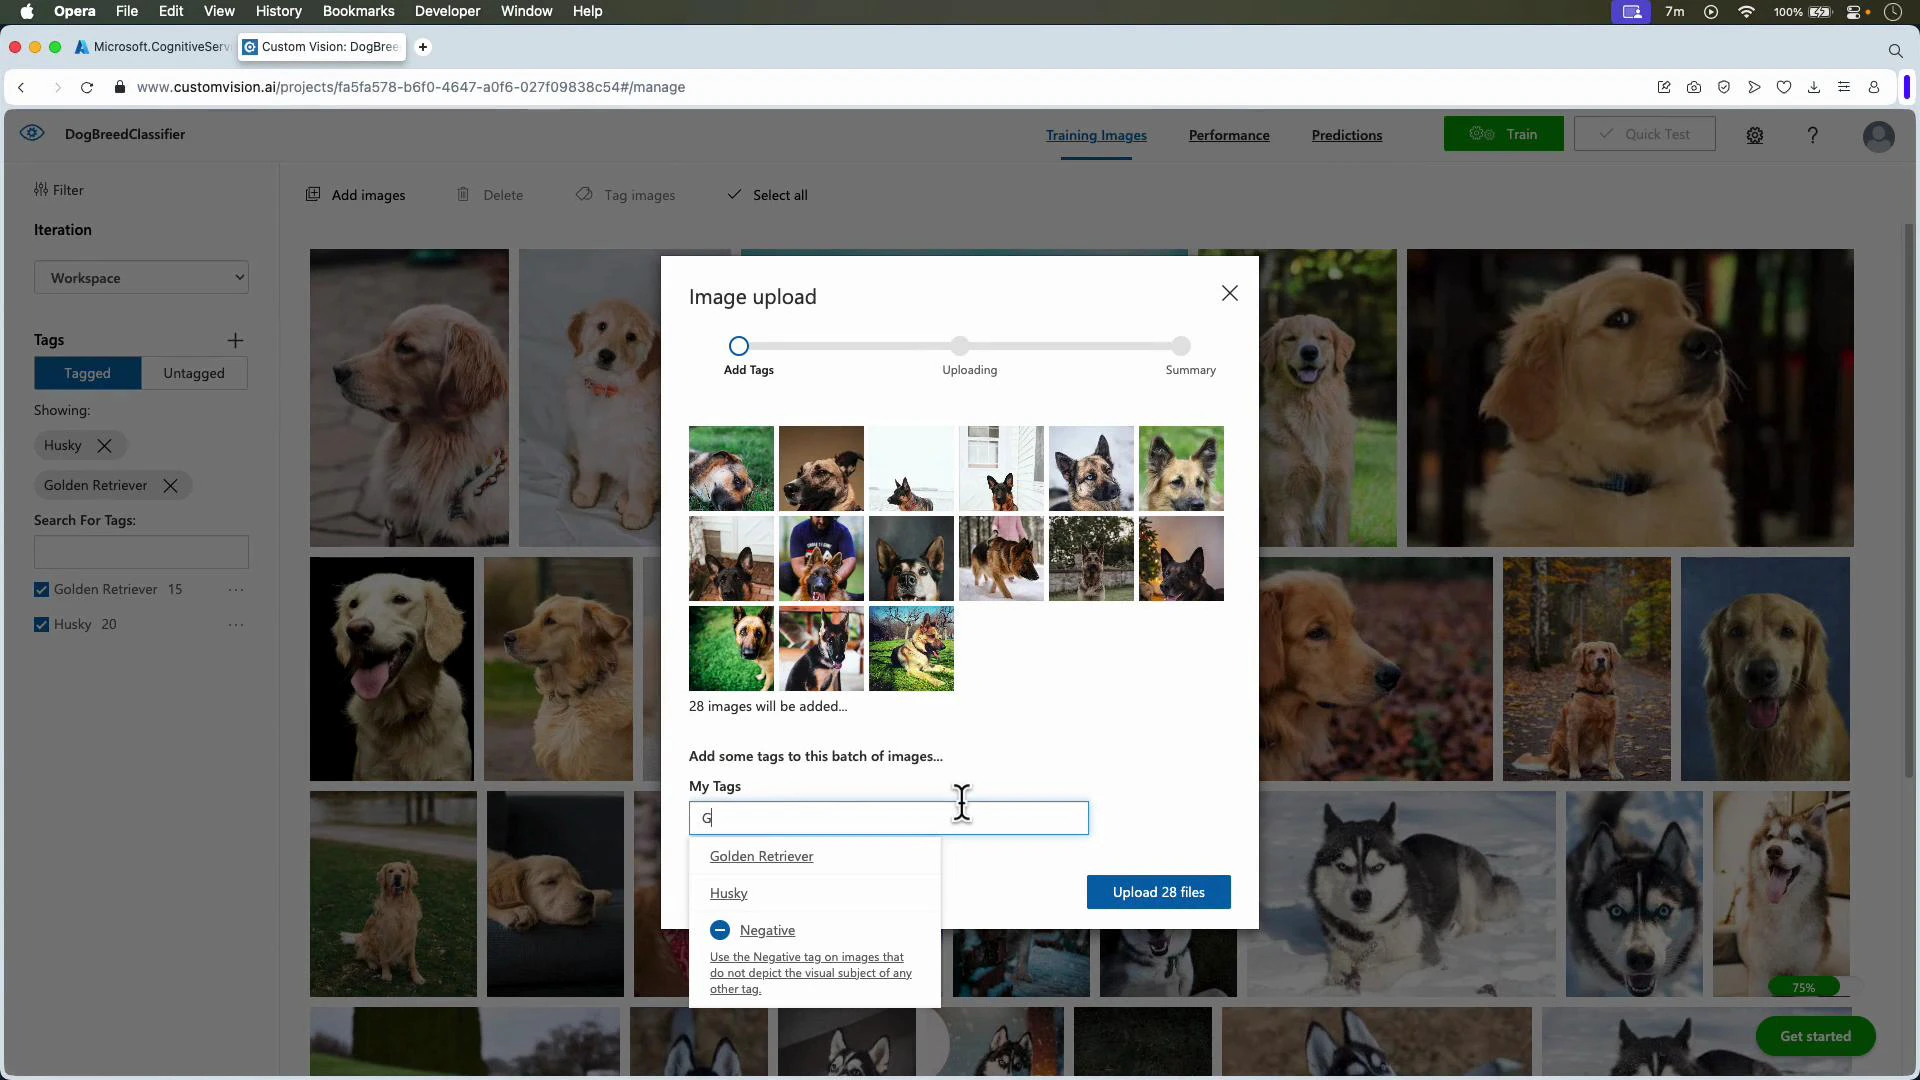Switch to Tagged images view
Screen dimensions: 1920x1080
pos(88,373)
